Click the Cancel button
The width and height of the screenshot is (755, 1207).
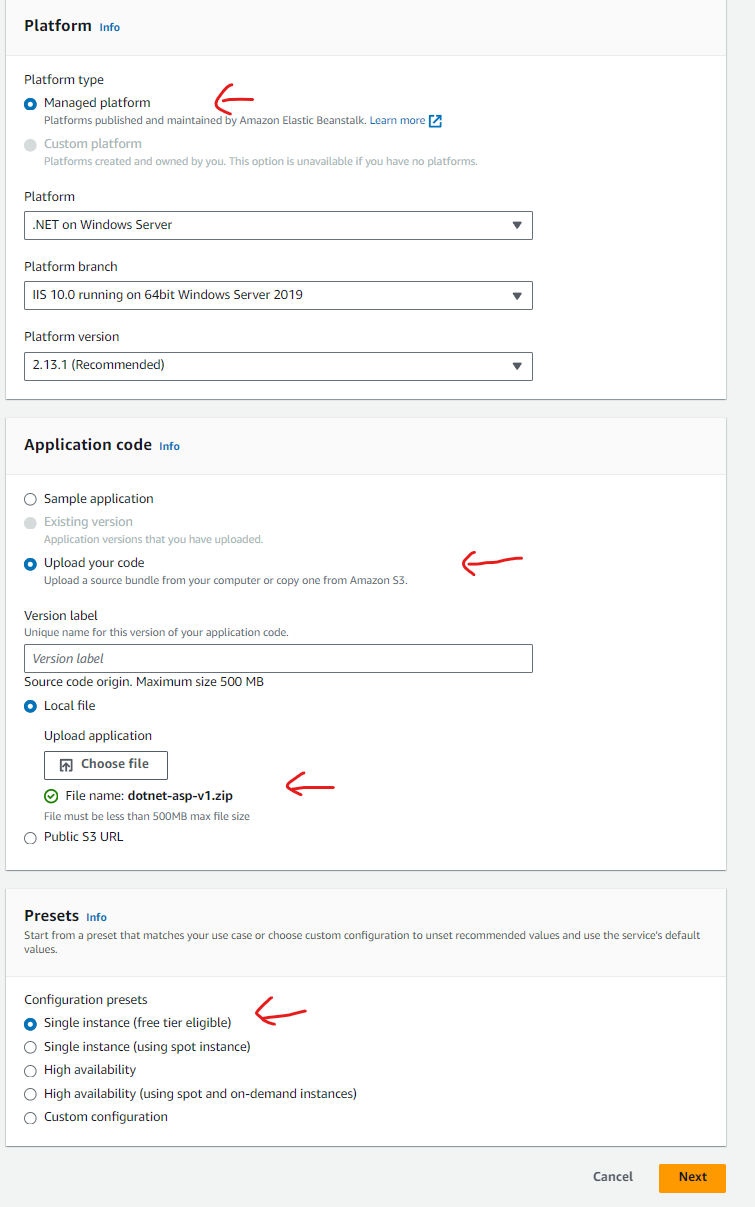(x=613, y=1177)
